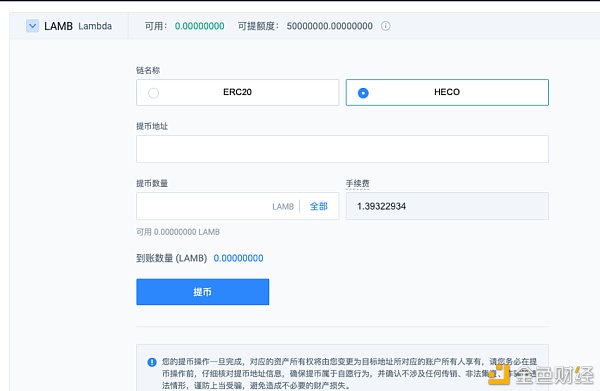Click the blue 提币 withdraw button
Screen dimensions: 600x391
pyautogui.click(x=202, y=292)
